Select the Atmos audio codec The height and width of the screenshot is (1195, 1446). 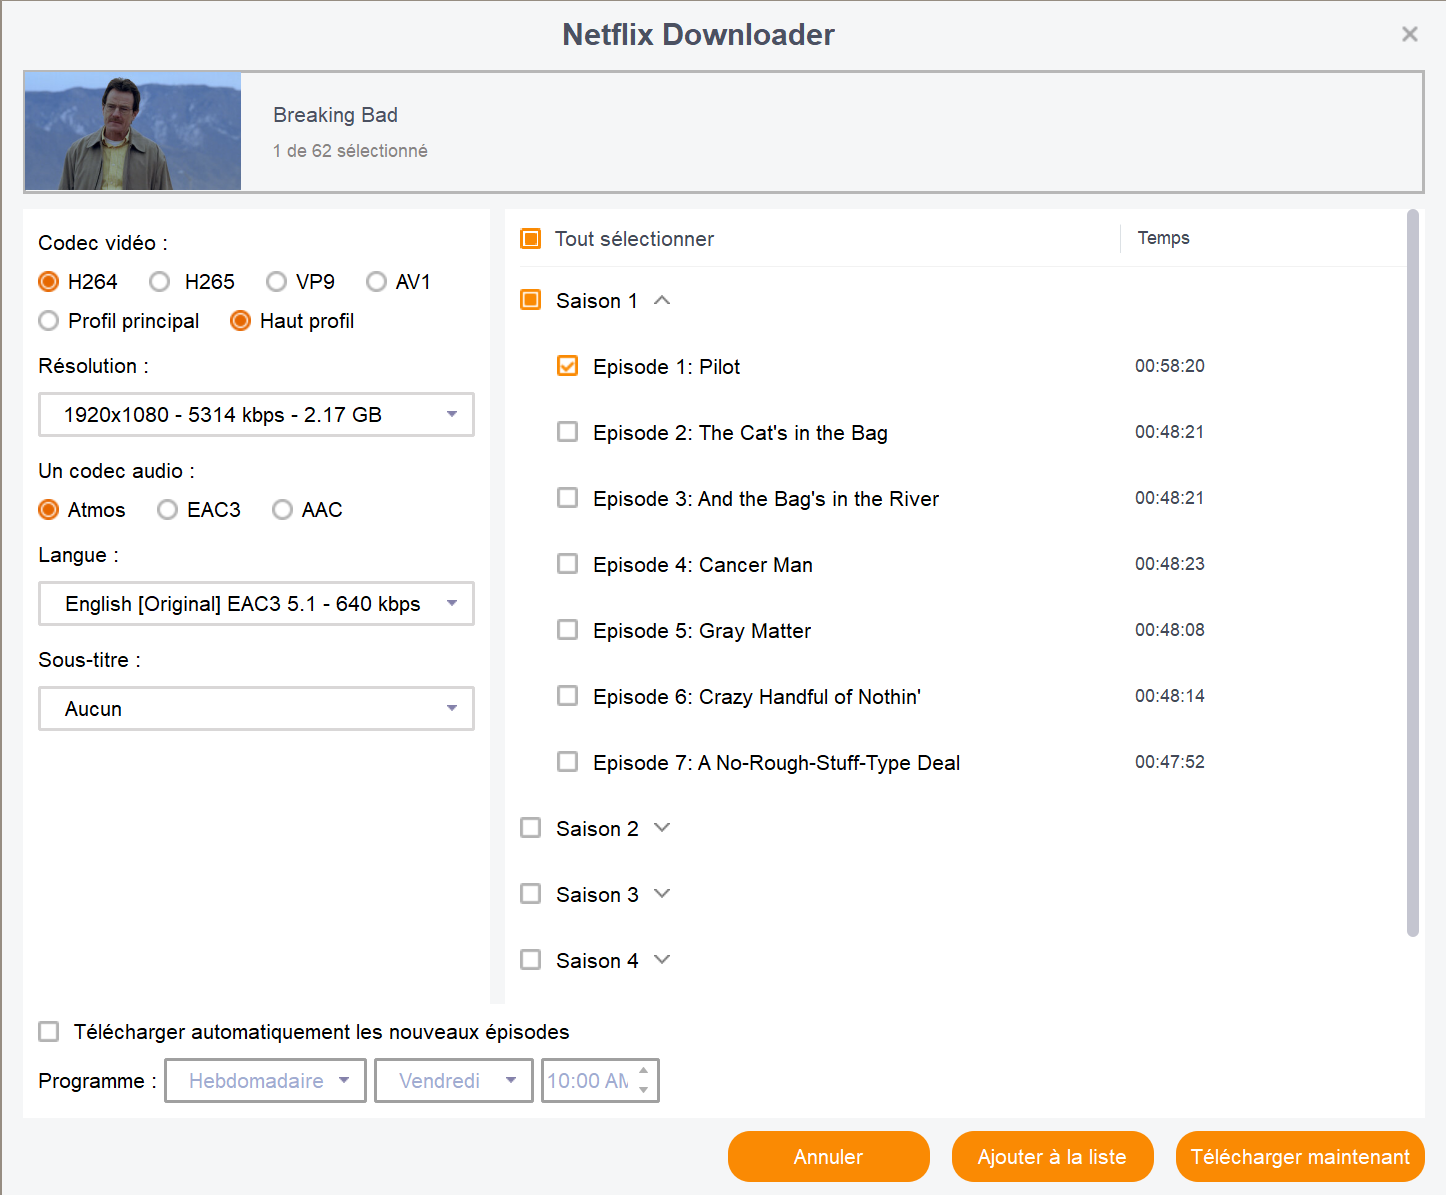pyautogui.click(x=48, y=510)
